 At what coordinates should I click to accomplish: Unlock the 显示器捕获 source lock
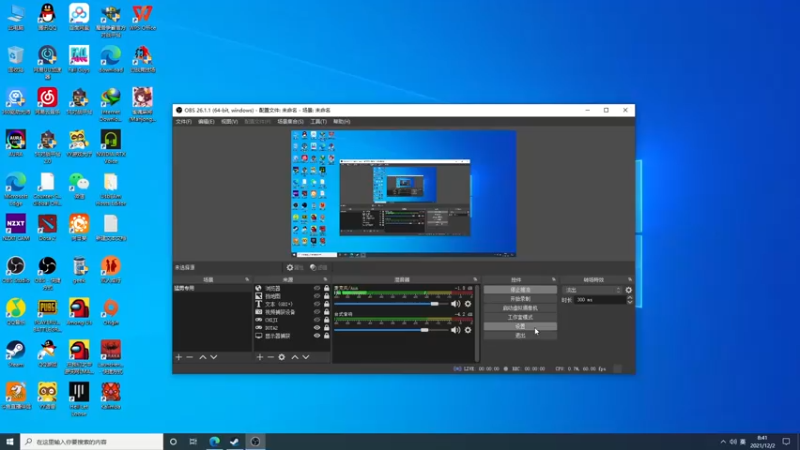(327, 336)
